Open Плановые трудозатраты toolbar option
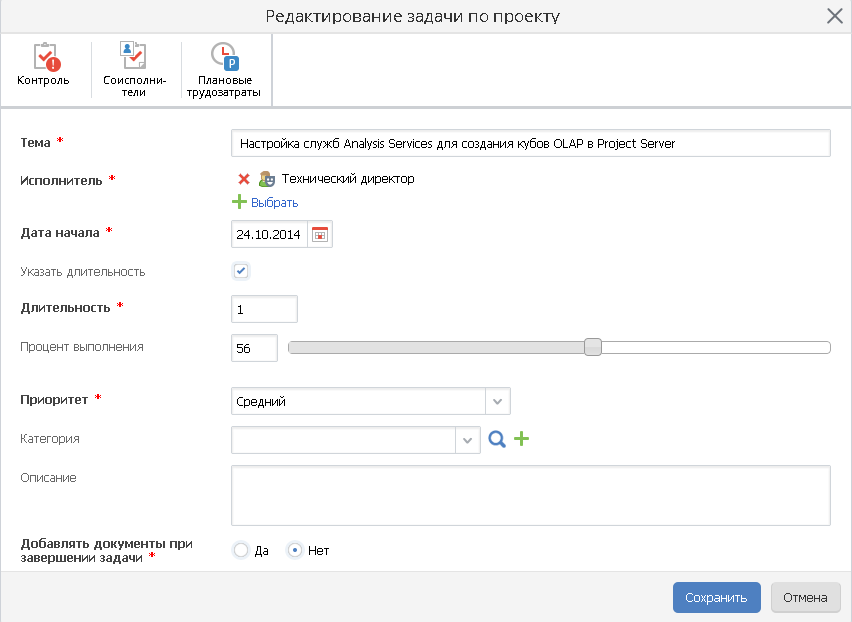The height and width of the screenshot is (622, 852). (x=224, y=70)
